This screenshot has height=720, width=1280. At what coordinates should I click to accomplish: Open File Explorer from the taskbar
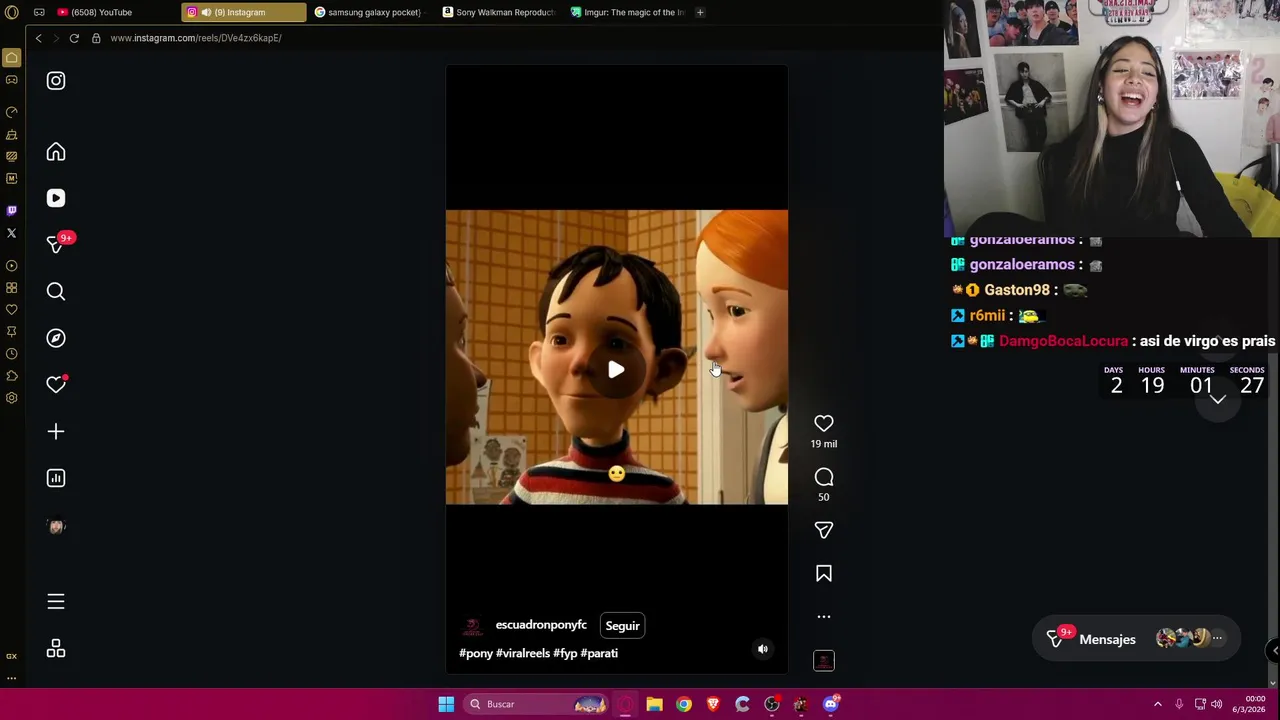[654, 704]
